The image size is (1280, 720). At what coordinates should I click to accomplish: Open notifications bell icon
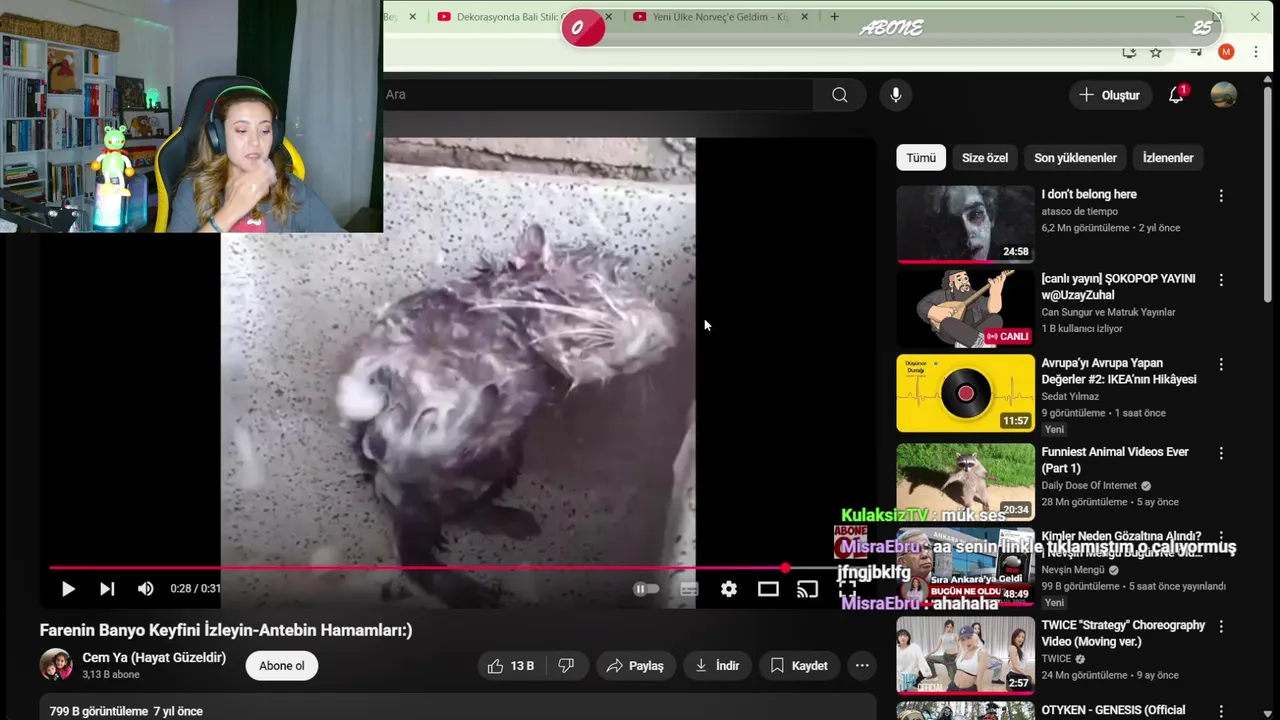point(1176,95)
